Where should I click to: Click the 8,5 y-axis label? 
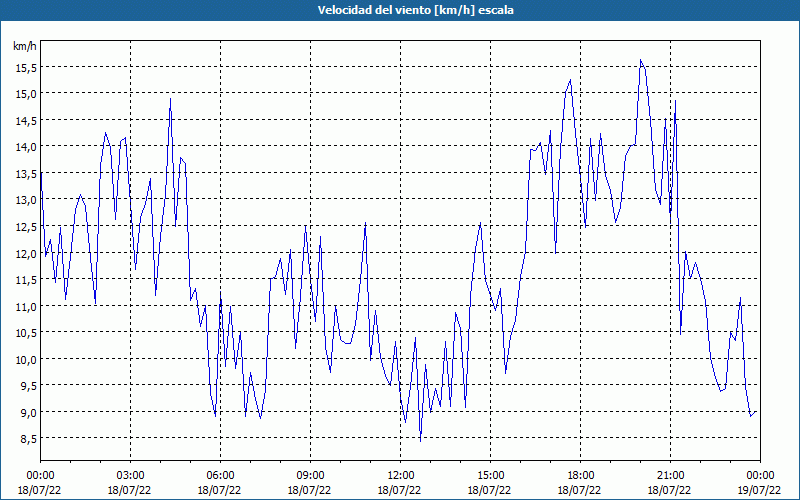point(28,439)
